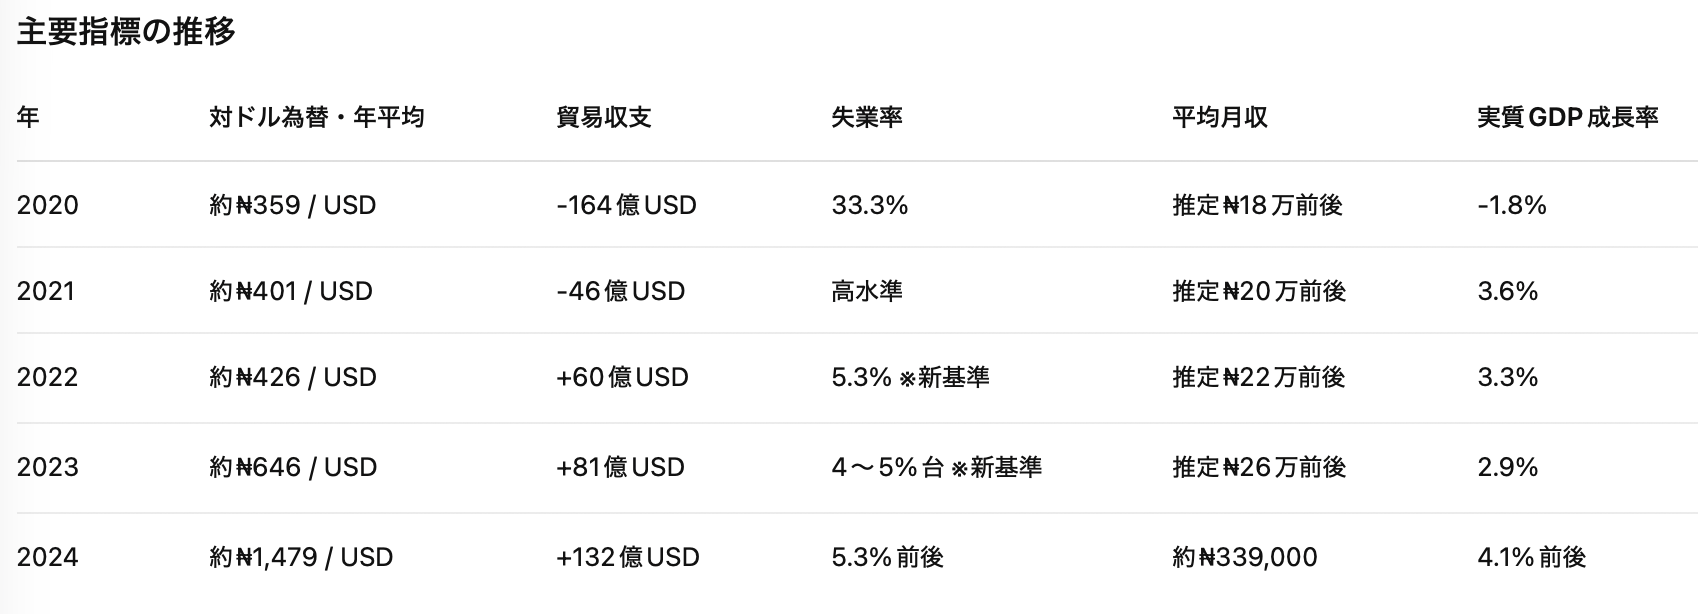Select the 失業率 column header

tap(866, 117)
